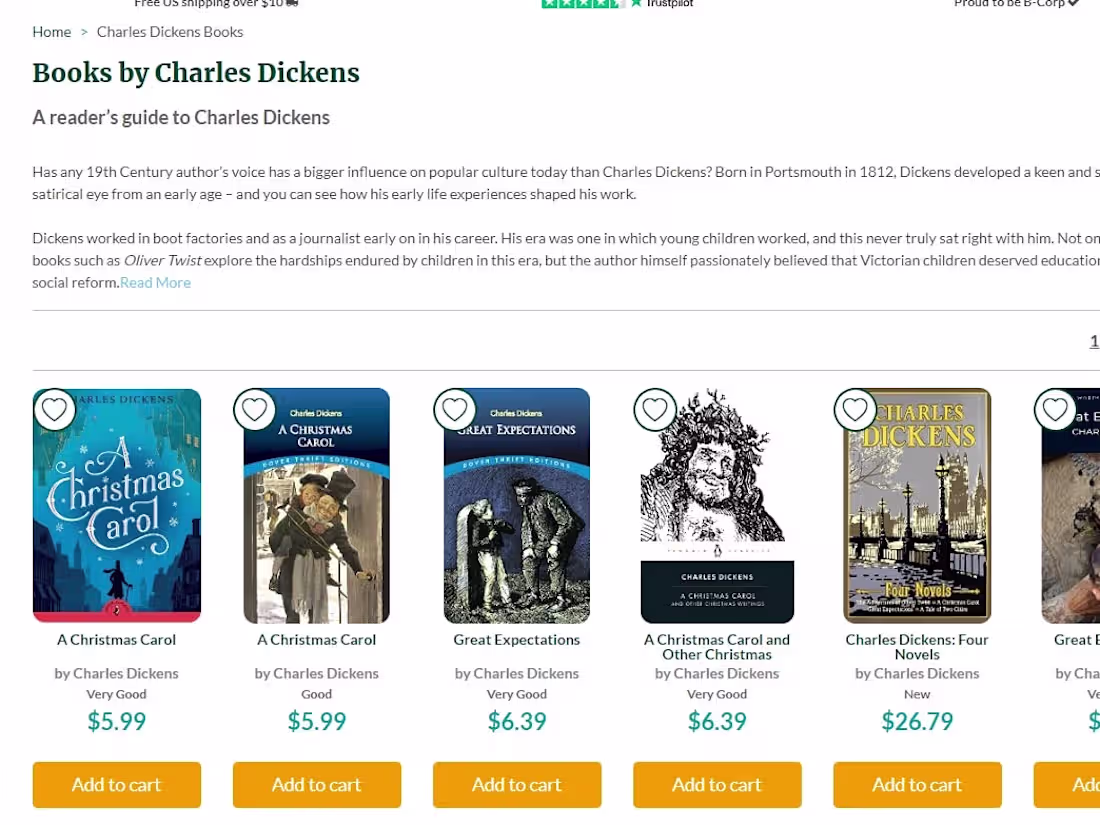Open the Home breadcrumb

coord(51,31)
